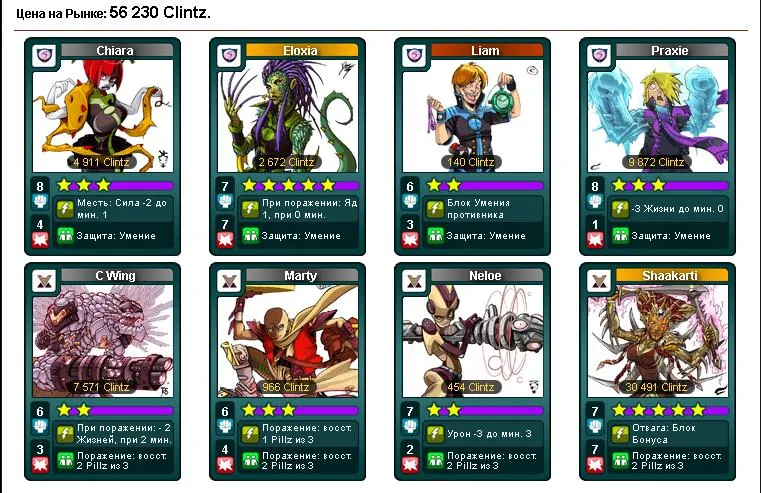Open Neloe's card artwork
The image size is (761, 493).
(473, 341)
